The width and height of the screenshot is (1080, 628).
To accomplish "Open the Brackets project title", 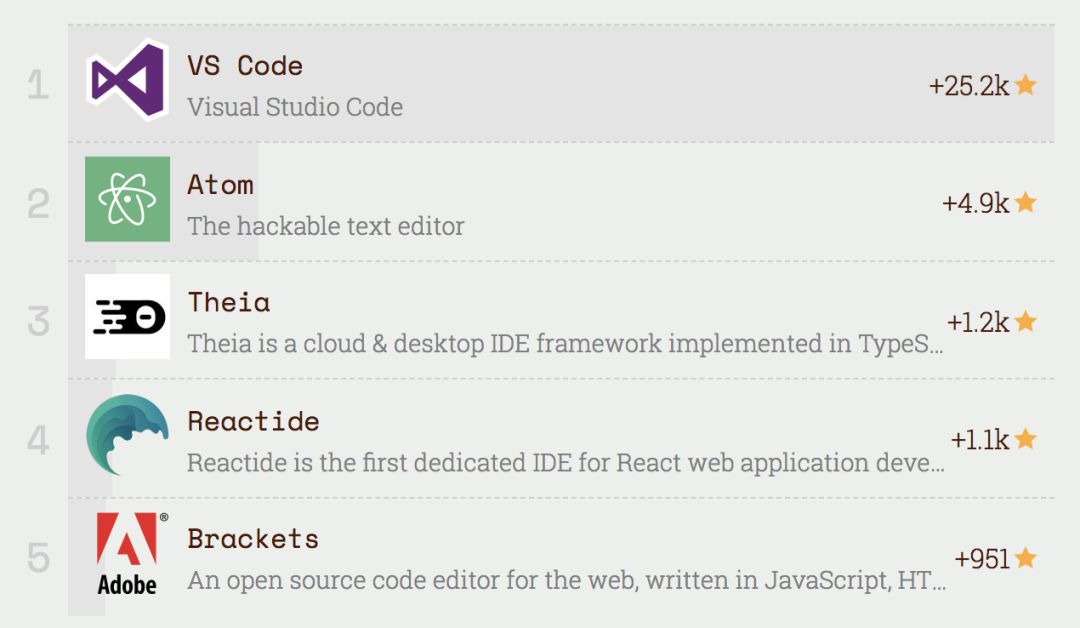I will 253,539.
